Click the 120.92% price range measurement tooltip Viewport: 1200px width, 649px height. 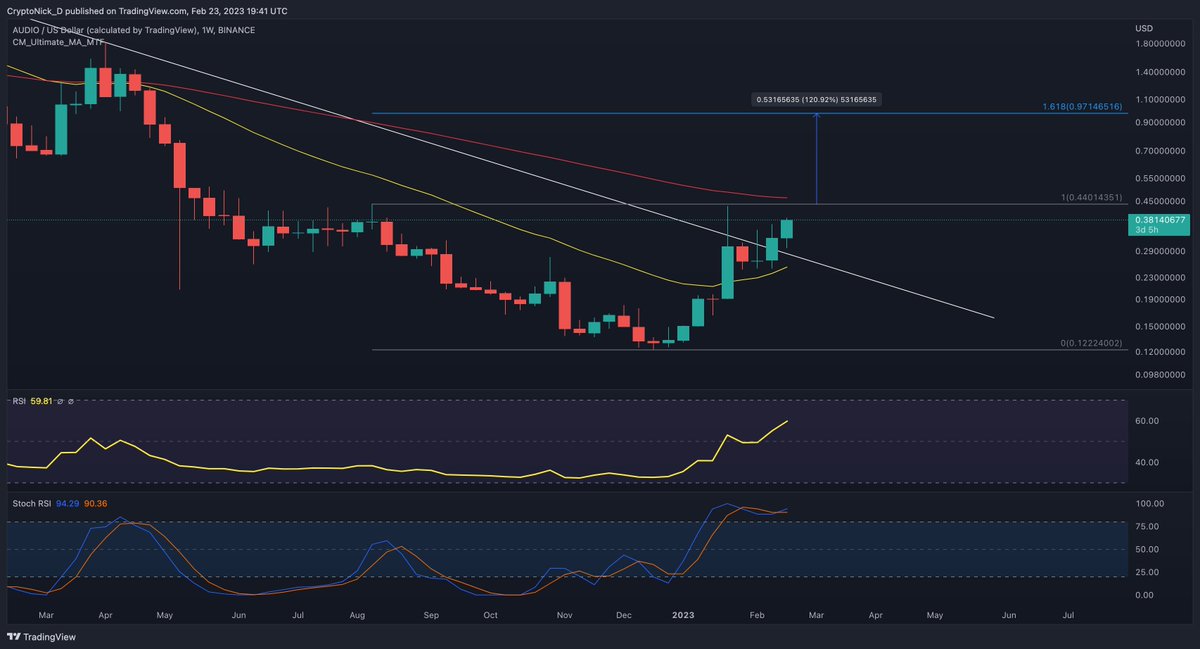(x=817, y=100)
